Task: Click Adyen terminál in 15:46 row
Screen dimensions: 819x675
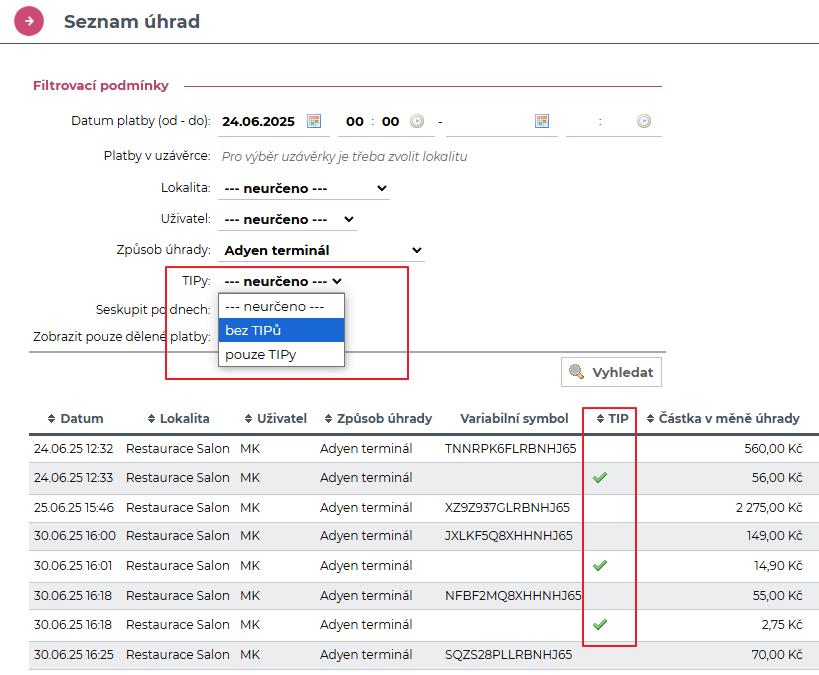Action: coord(366,507)
